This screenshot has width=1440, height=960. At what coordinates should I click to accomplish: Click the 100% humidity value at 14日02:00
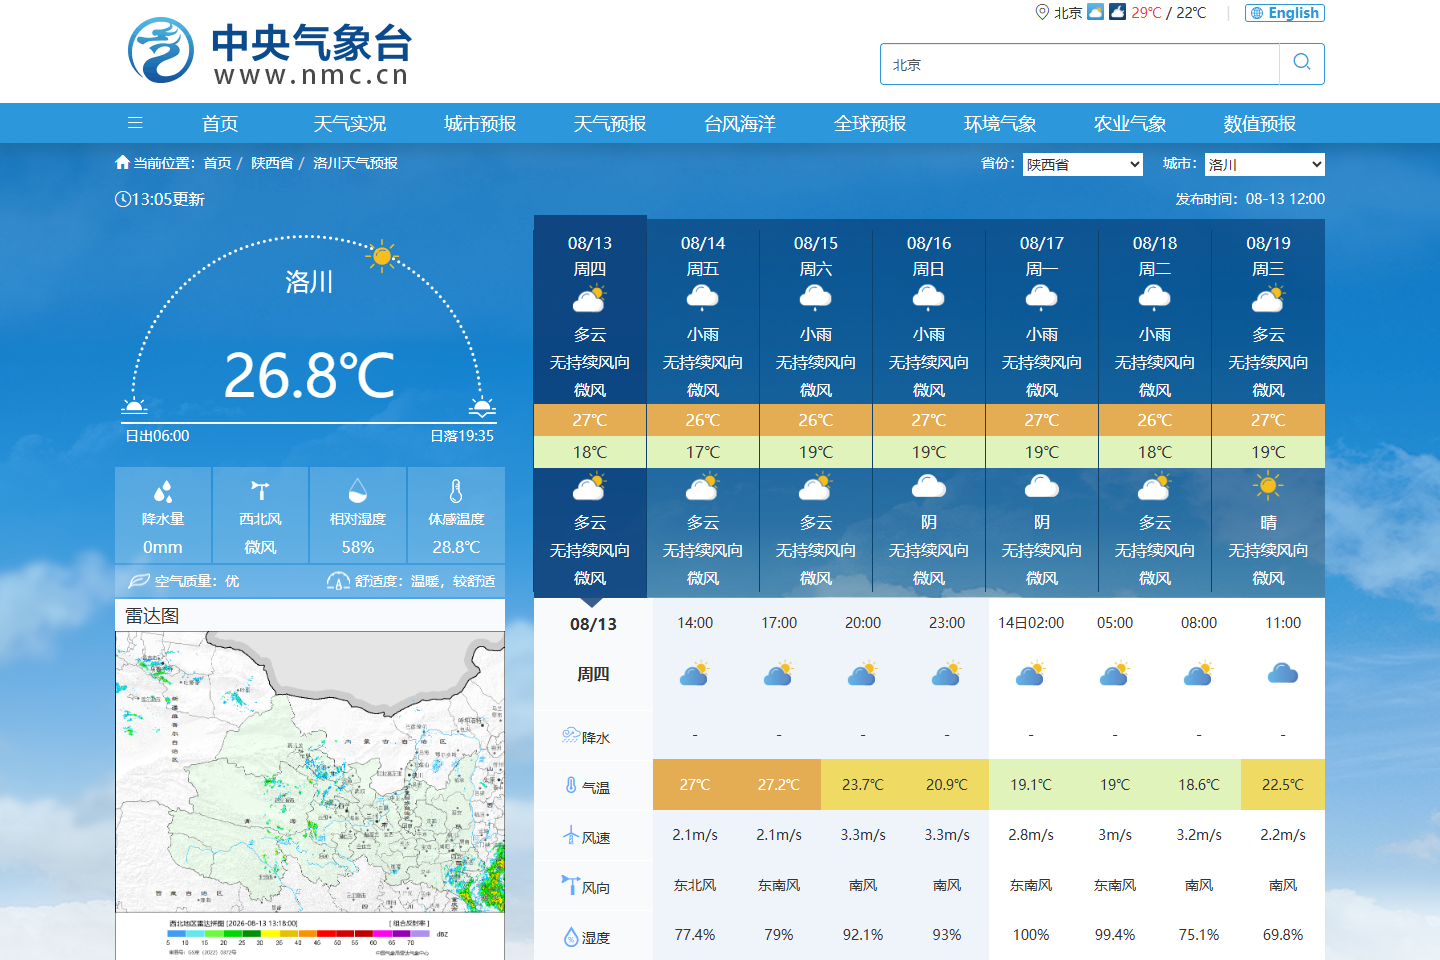click(1031, 935)
